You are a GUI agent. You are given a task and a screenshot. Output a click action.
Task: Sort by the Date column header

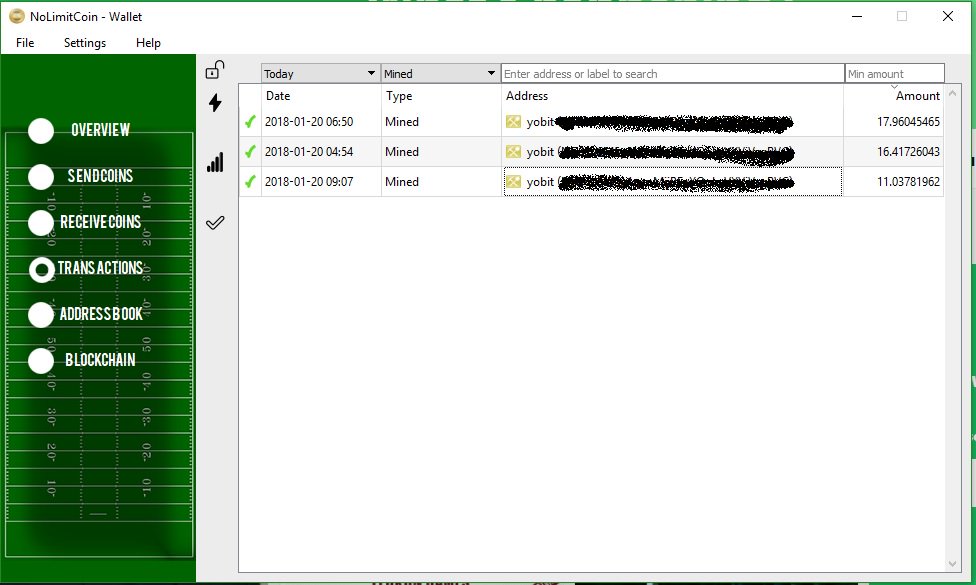321,96
